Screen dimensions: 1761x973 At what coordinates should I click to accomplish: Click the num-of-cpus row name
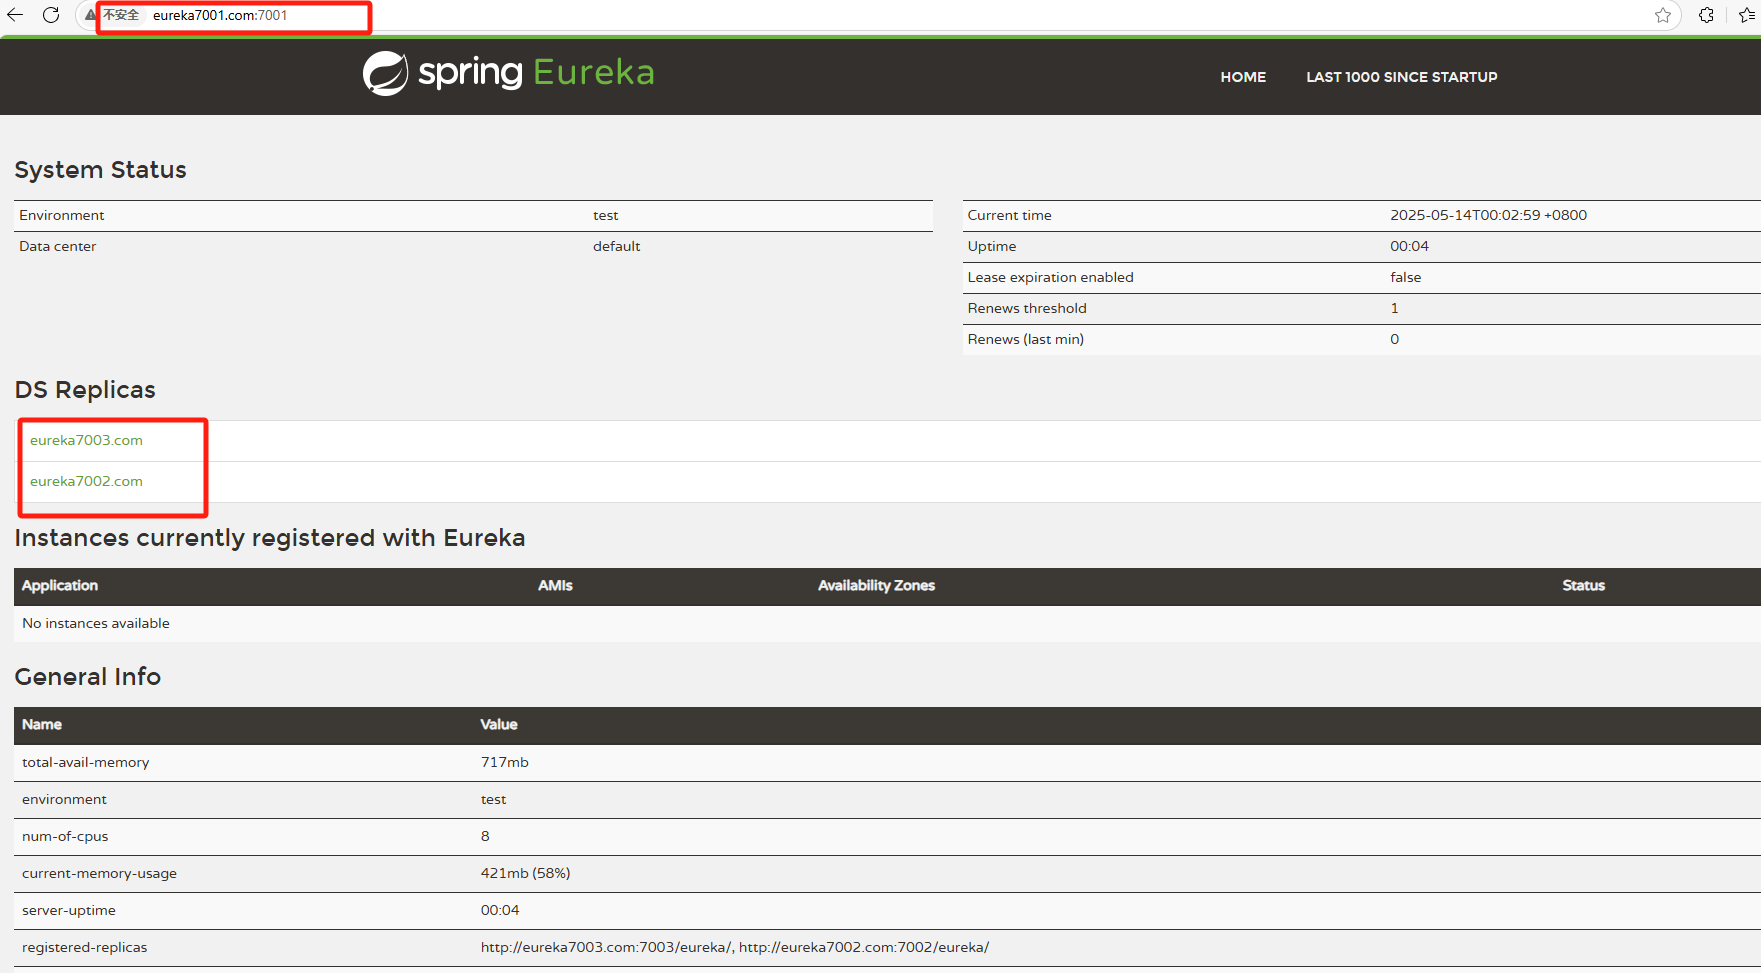(65, 836)
